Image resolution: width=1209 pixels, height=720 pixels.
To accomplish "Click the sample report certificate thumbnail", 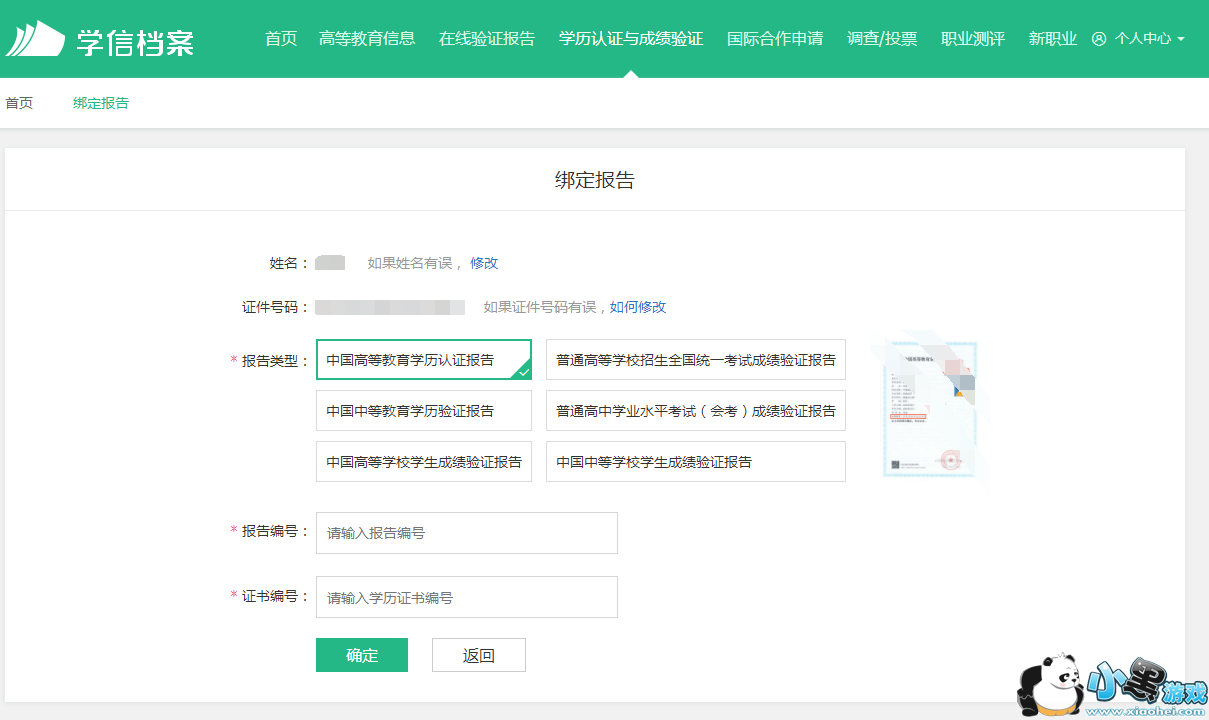I will click(931, 408).
